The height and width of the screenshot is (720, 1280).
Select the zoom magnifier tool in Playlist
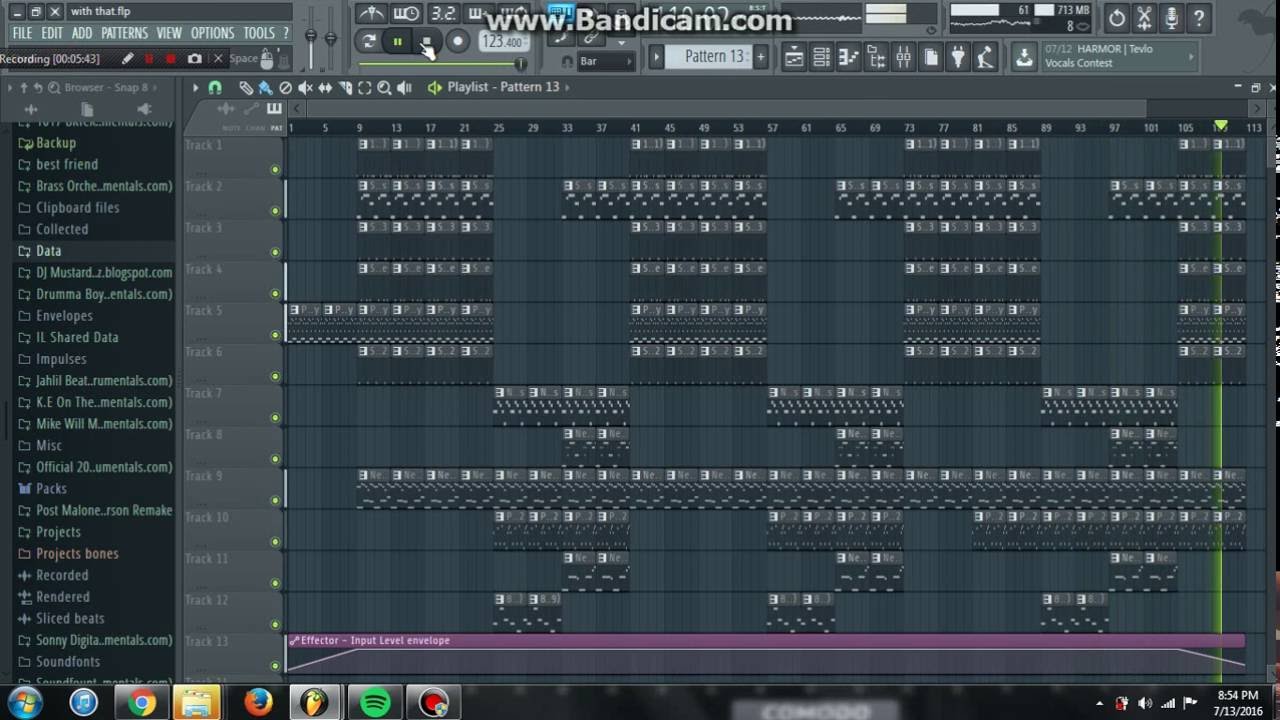[384, 88]
